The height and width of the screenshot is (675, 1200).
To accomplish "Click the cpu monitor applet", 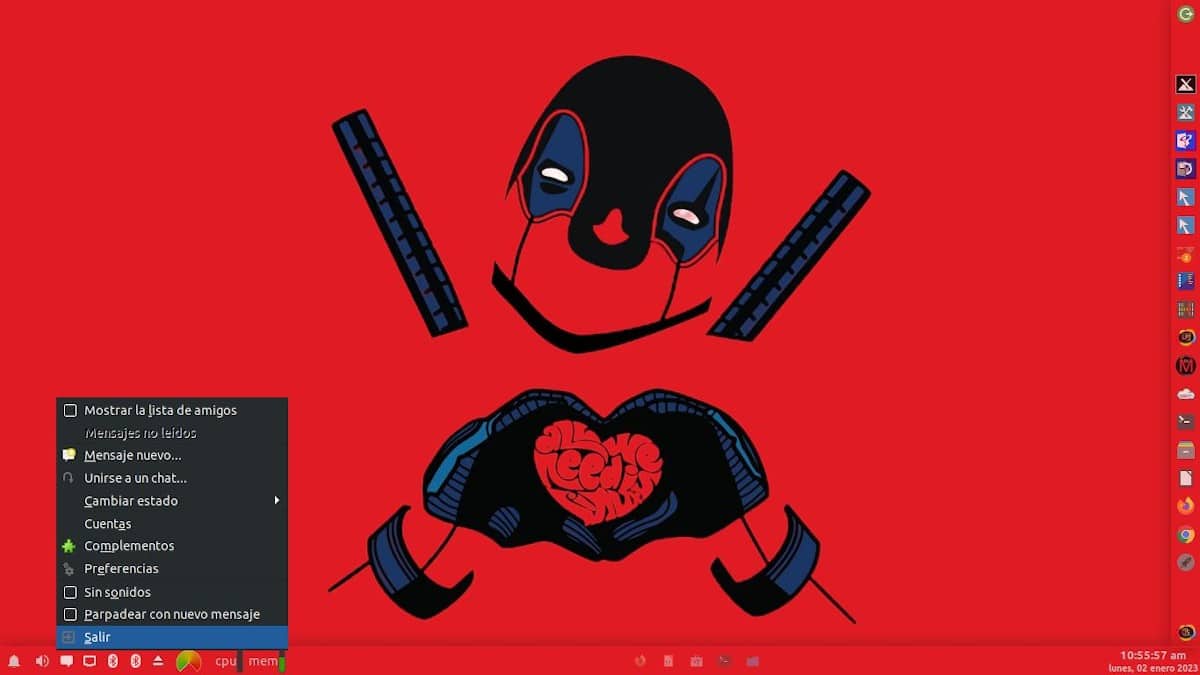I will (x=228, y=661).
